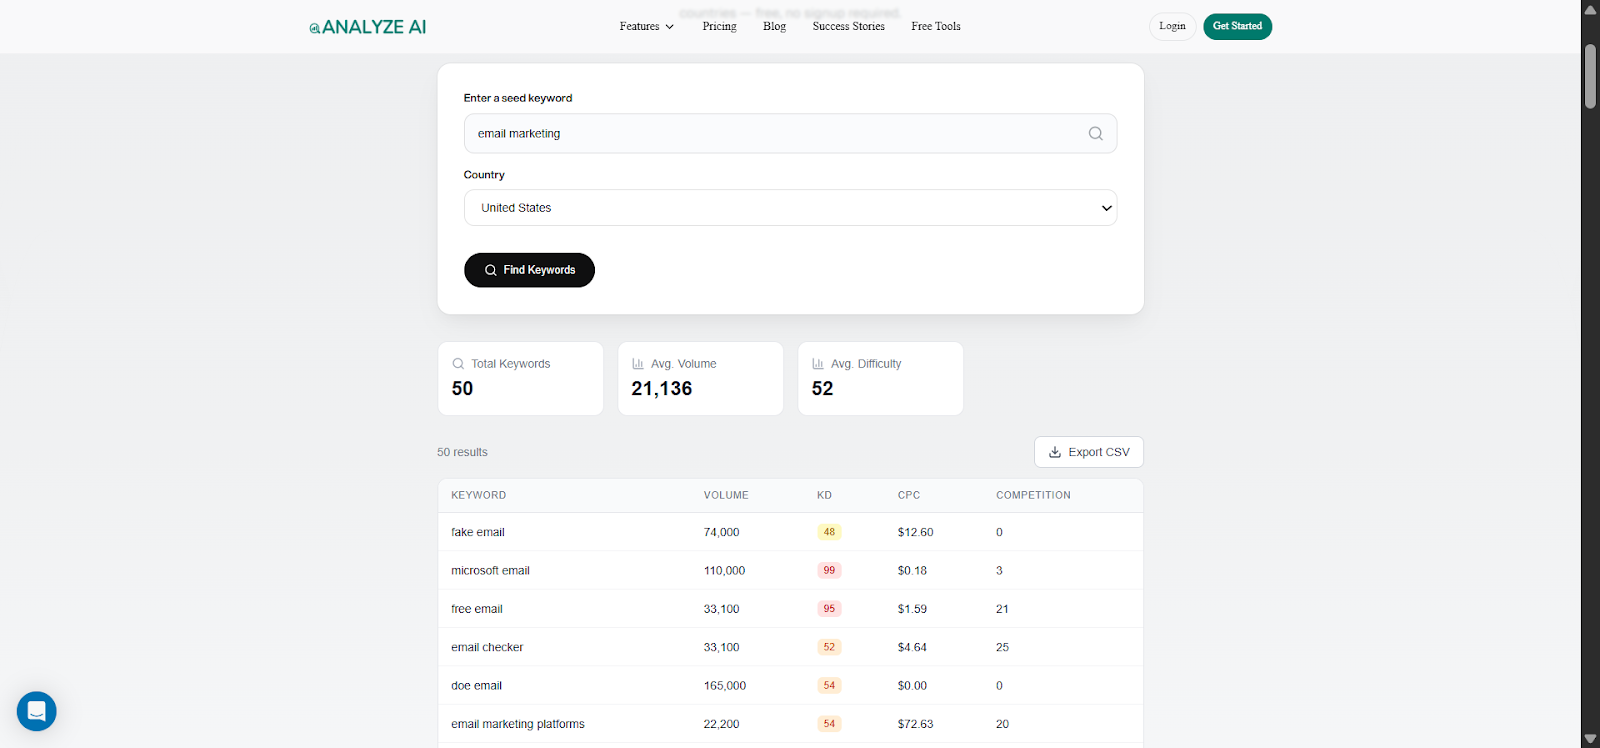Open the Country dropdown showing United States

click(790, 208)
